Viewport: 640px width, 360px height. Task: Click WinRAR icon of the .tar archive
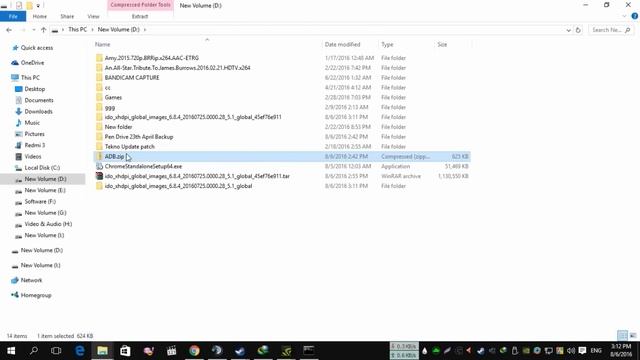[99, 176]
